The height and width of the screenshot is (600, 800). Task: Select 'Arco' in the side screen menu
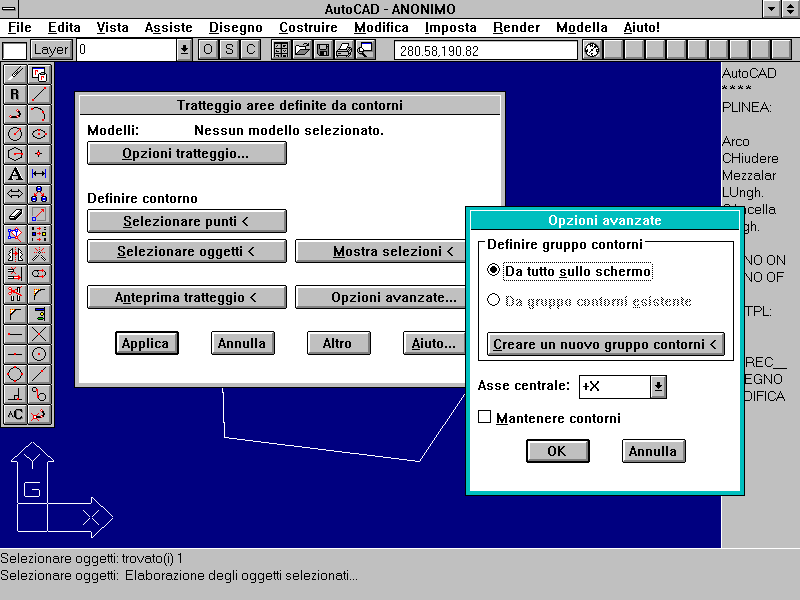[736, 141]
